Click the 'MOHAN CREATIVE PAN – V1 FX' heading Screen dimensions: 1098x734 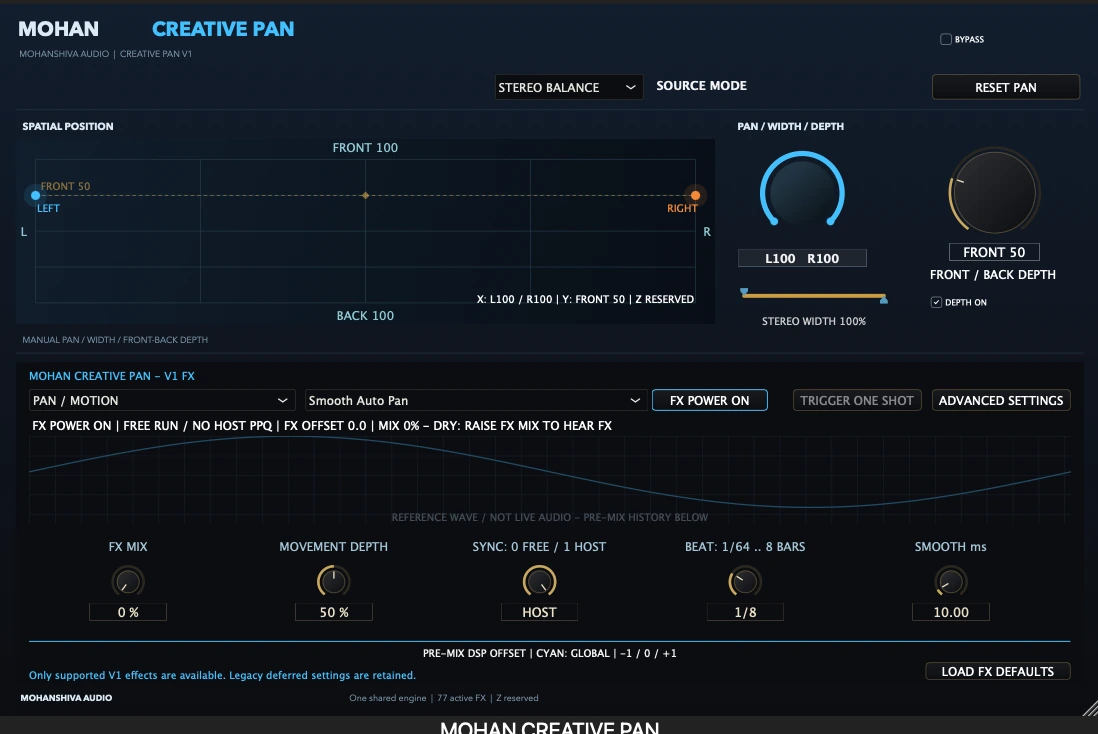click(x=112, y=375)
